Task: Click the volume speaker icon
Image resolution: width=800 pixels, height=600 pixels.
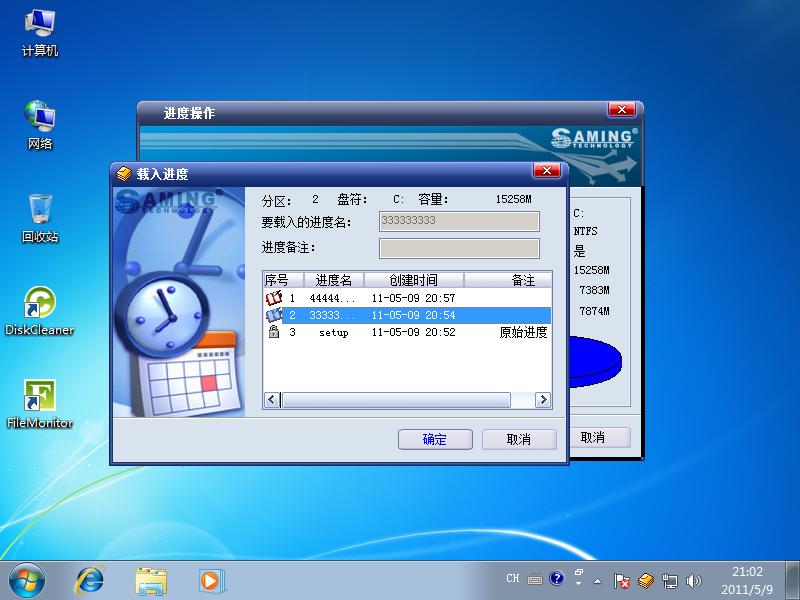Action: coord(693,579)
